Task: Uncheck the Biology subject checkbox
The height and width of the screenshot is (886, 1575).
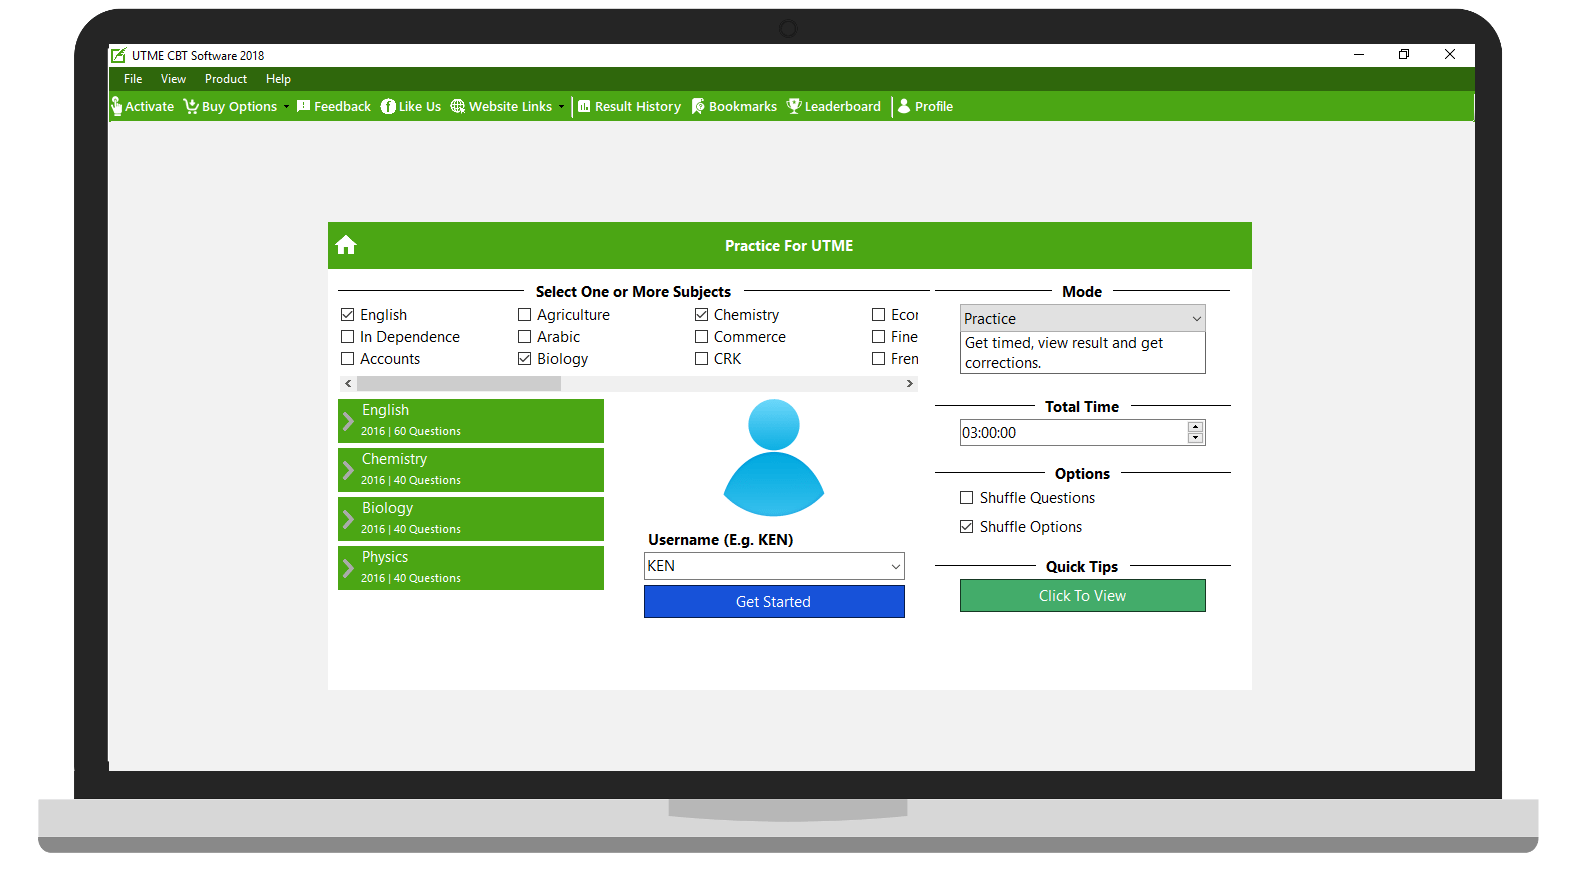Action: point(525,359)
